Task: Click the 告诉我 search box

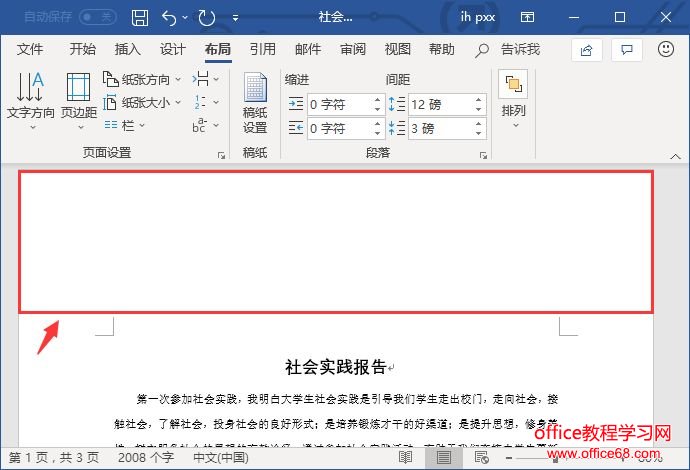Action: point(508,49)
